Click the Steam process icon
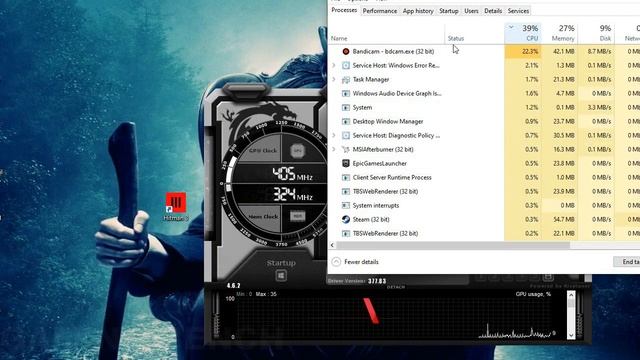Viewport: 640px width, 360px height. [x=346, y=220]
